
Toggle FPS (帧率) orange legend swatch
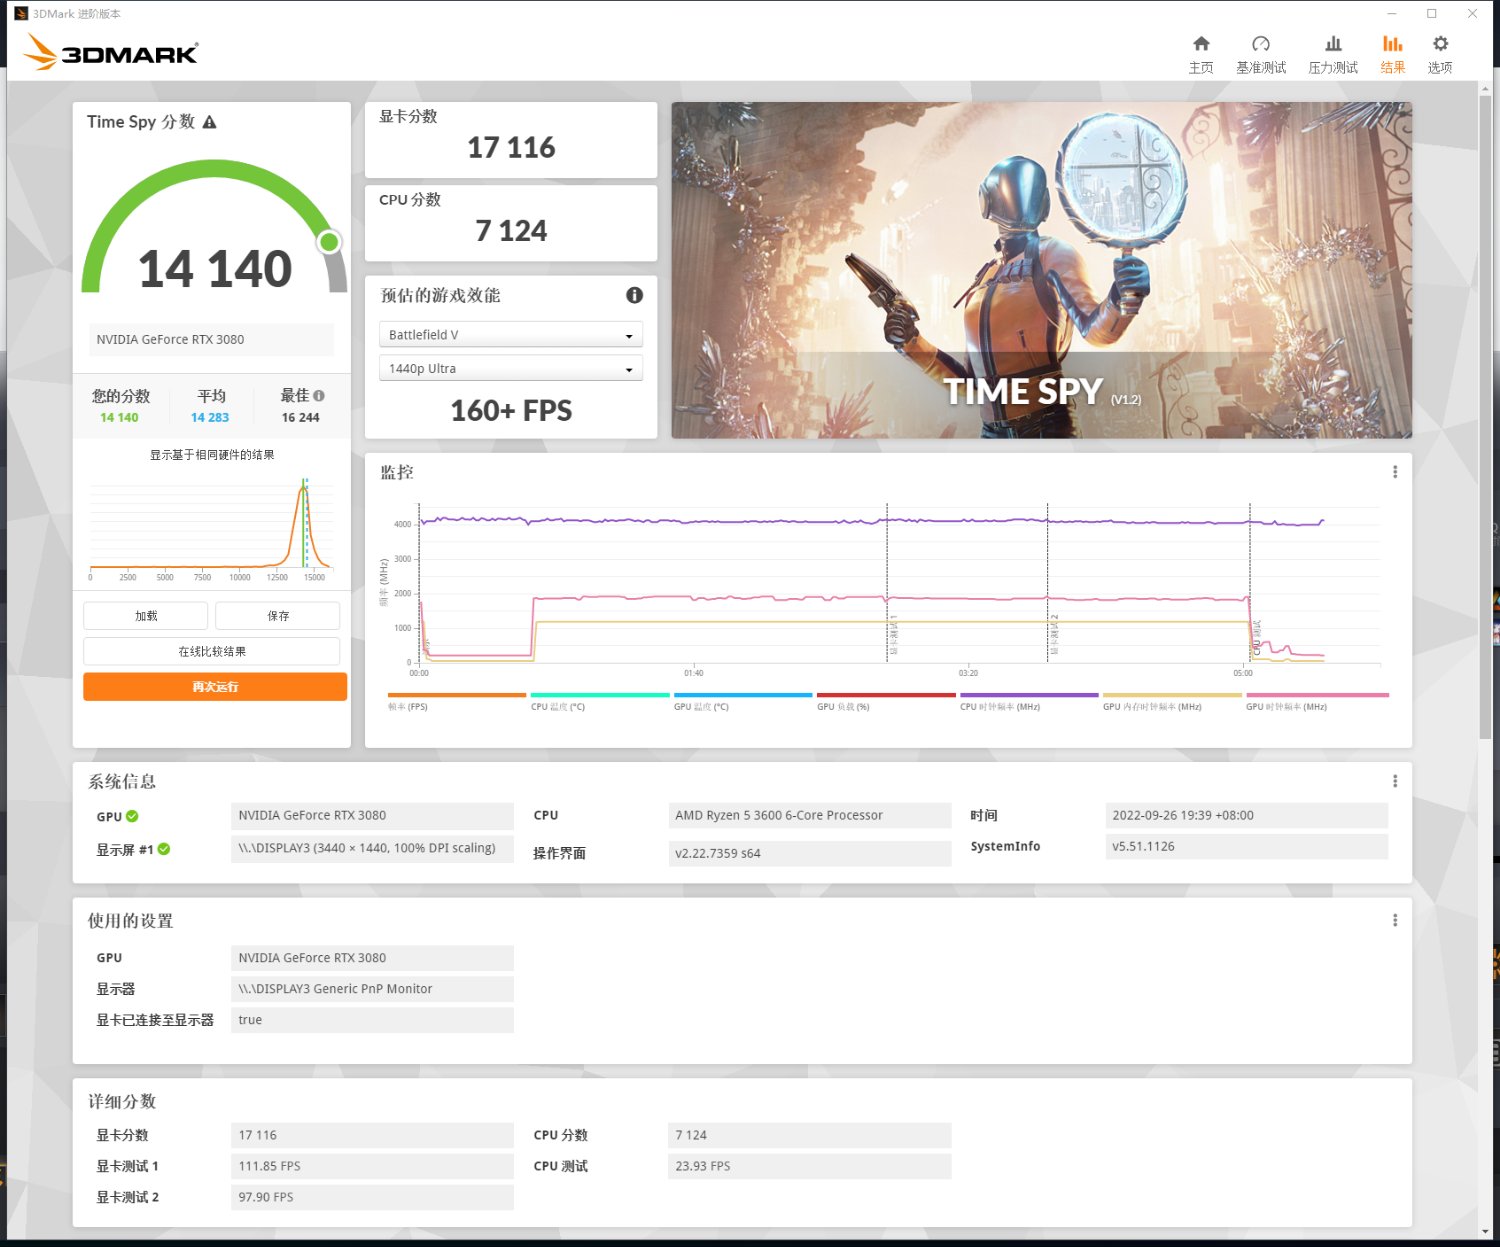456,695
